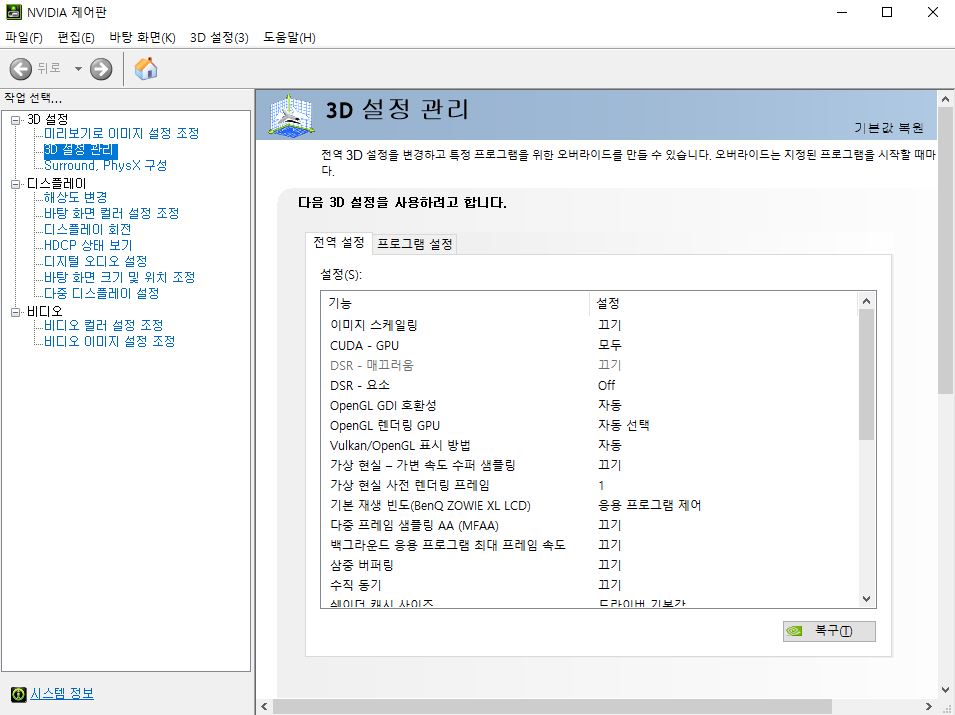The width and height of the screenshot is (955, 715).
Task: Select 가상 현실 – 가변 속도 수퍼 샘플링 row
Action: pos(589,465)
